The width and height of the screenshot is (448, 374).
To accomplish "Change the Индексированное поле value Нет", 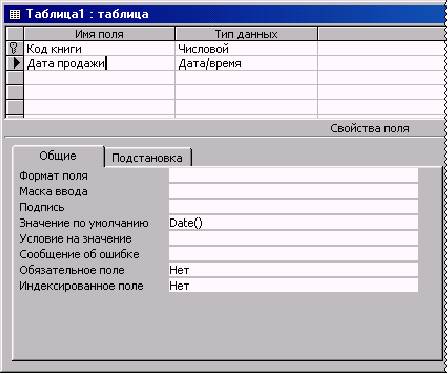I will click(x=293, y=286).
